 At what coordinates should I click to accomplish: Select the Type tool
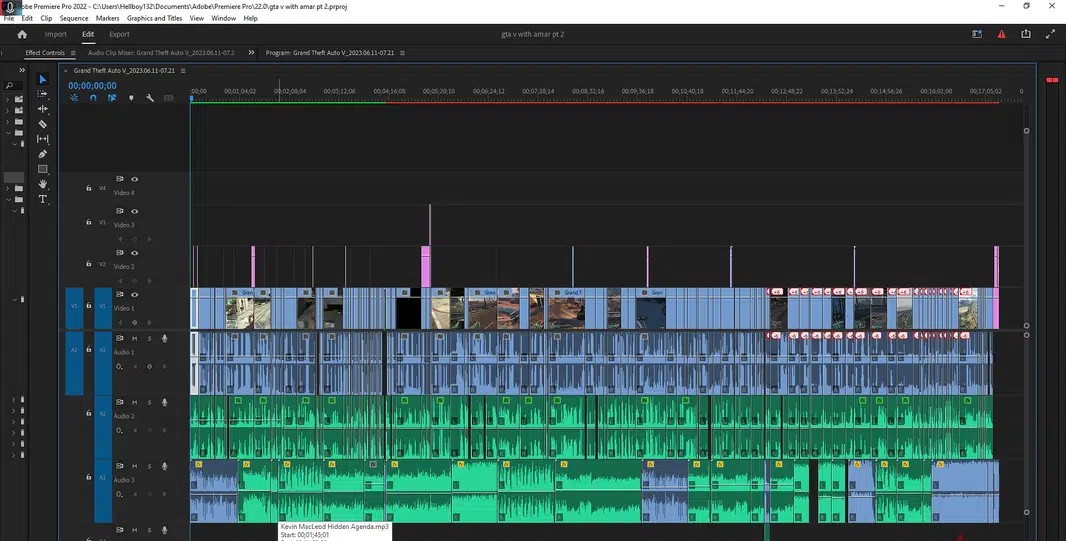coord(42,199)
